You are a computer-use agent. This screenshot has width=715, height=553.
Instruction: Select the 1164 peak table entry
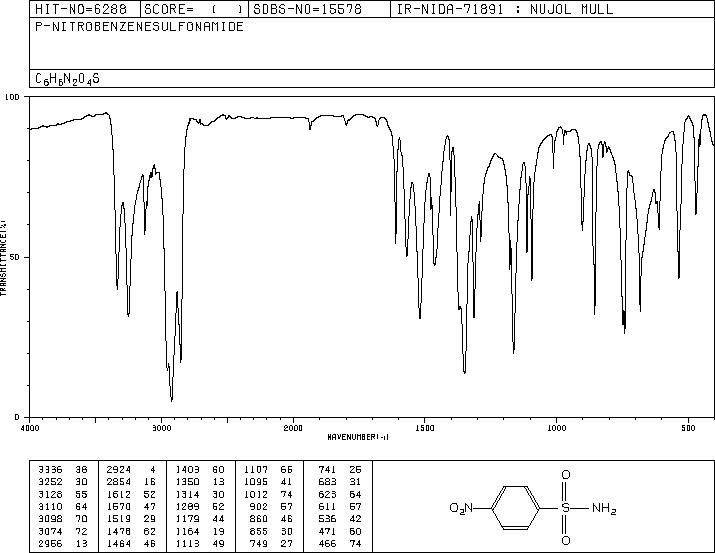(200, 531)
